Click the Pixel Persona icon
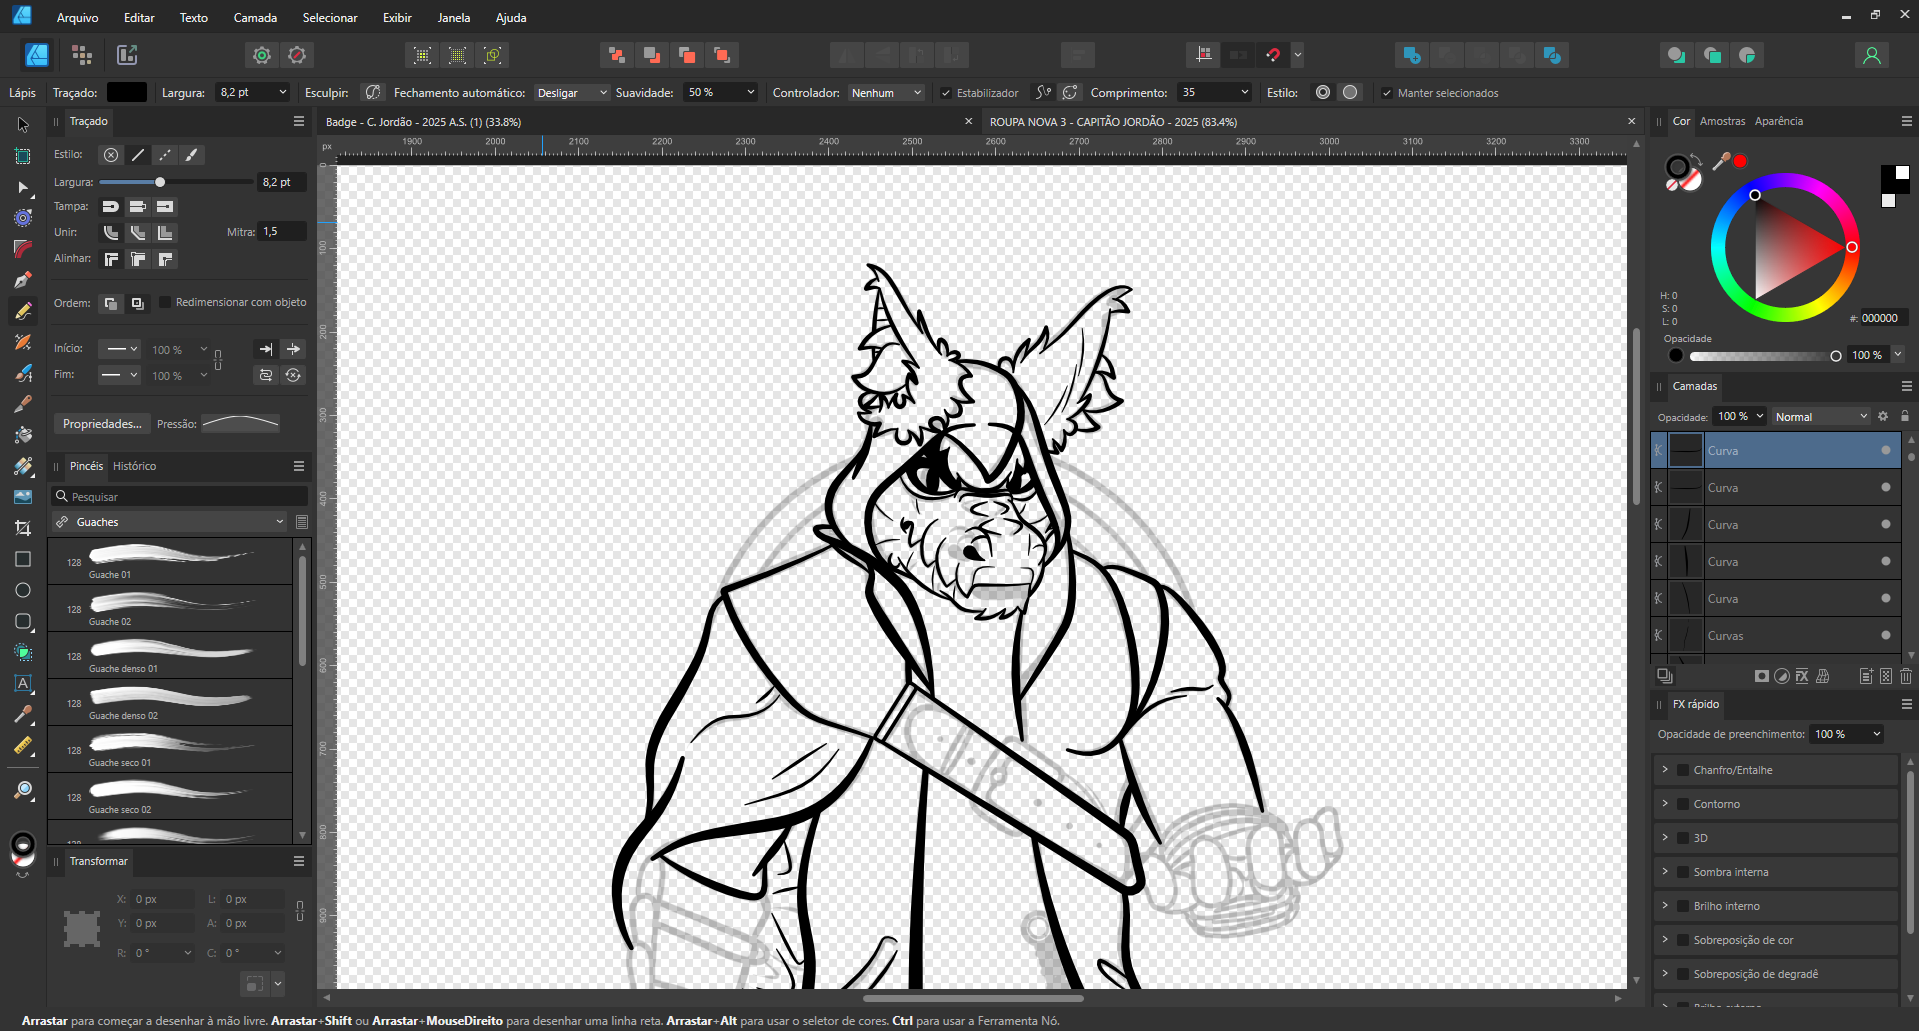 click(82, 55)
